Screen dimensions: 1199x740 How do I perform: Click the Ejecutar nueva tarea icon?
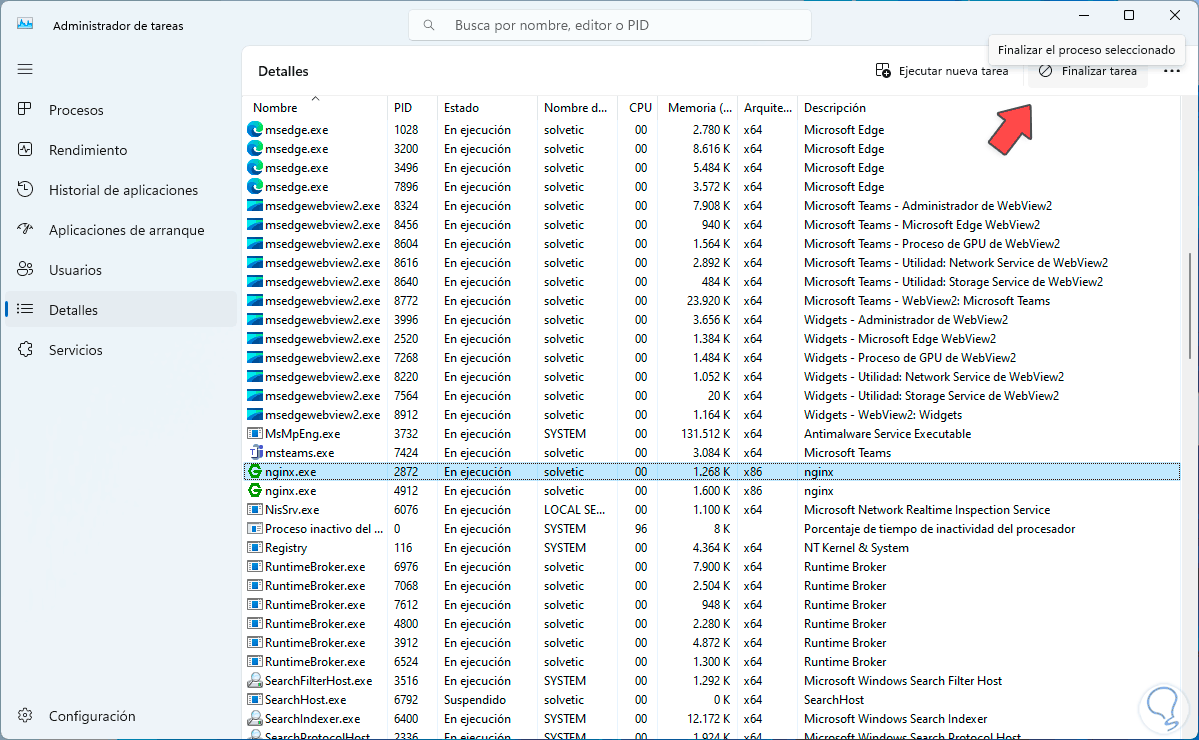coord(883,71)
